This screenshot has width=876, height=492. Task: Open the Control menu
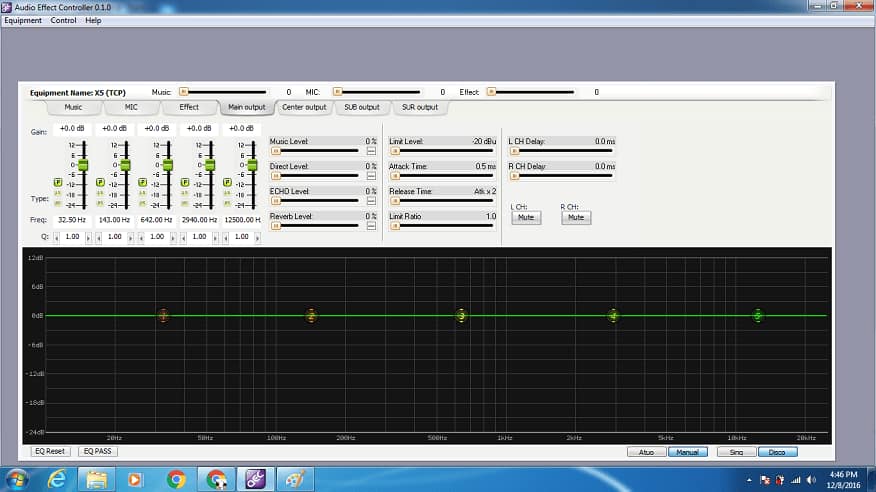point(63,20)
